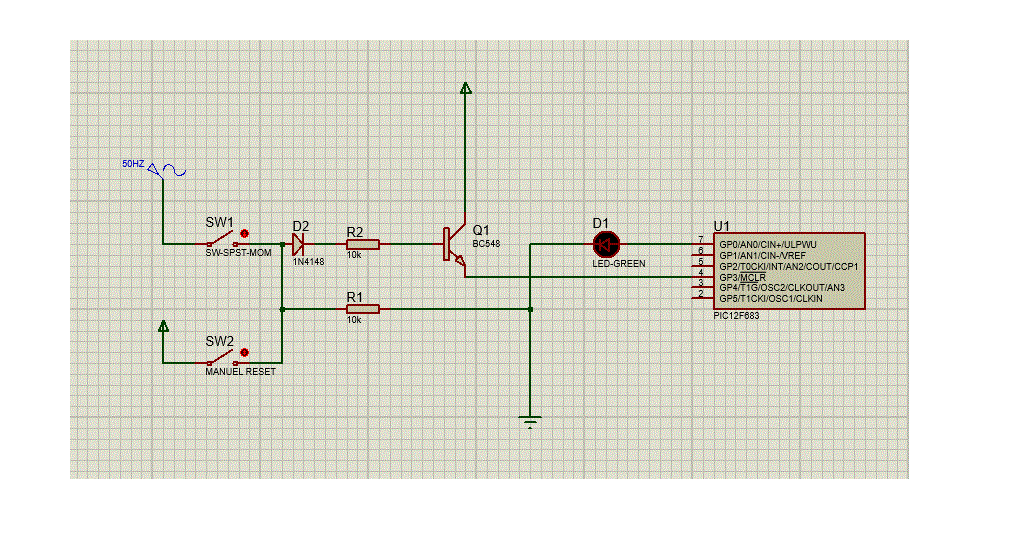Click pin label GP1/AN1/CIN-/VREF
The height and width of the screenshot is (558, 1036).
click(762, 256)
